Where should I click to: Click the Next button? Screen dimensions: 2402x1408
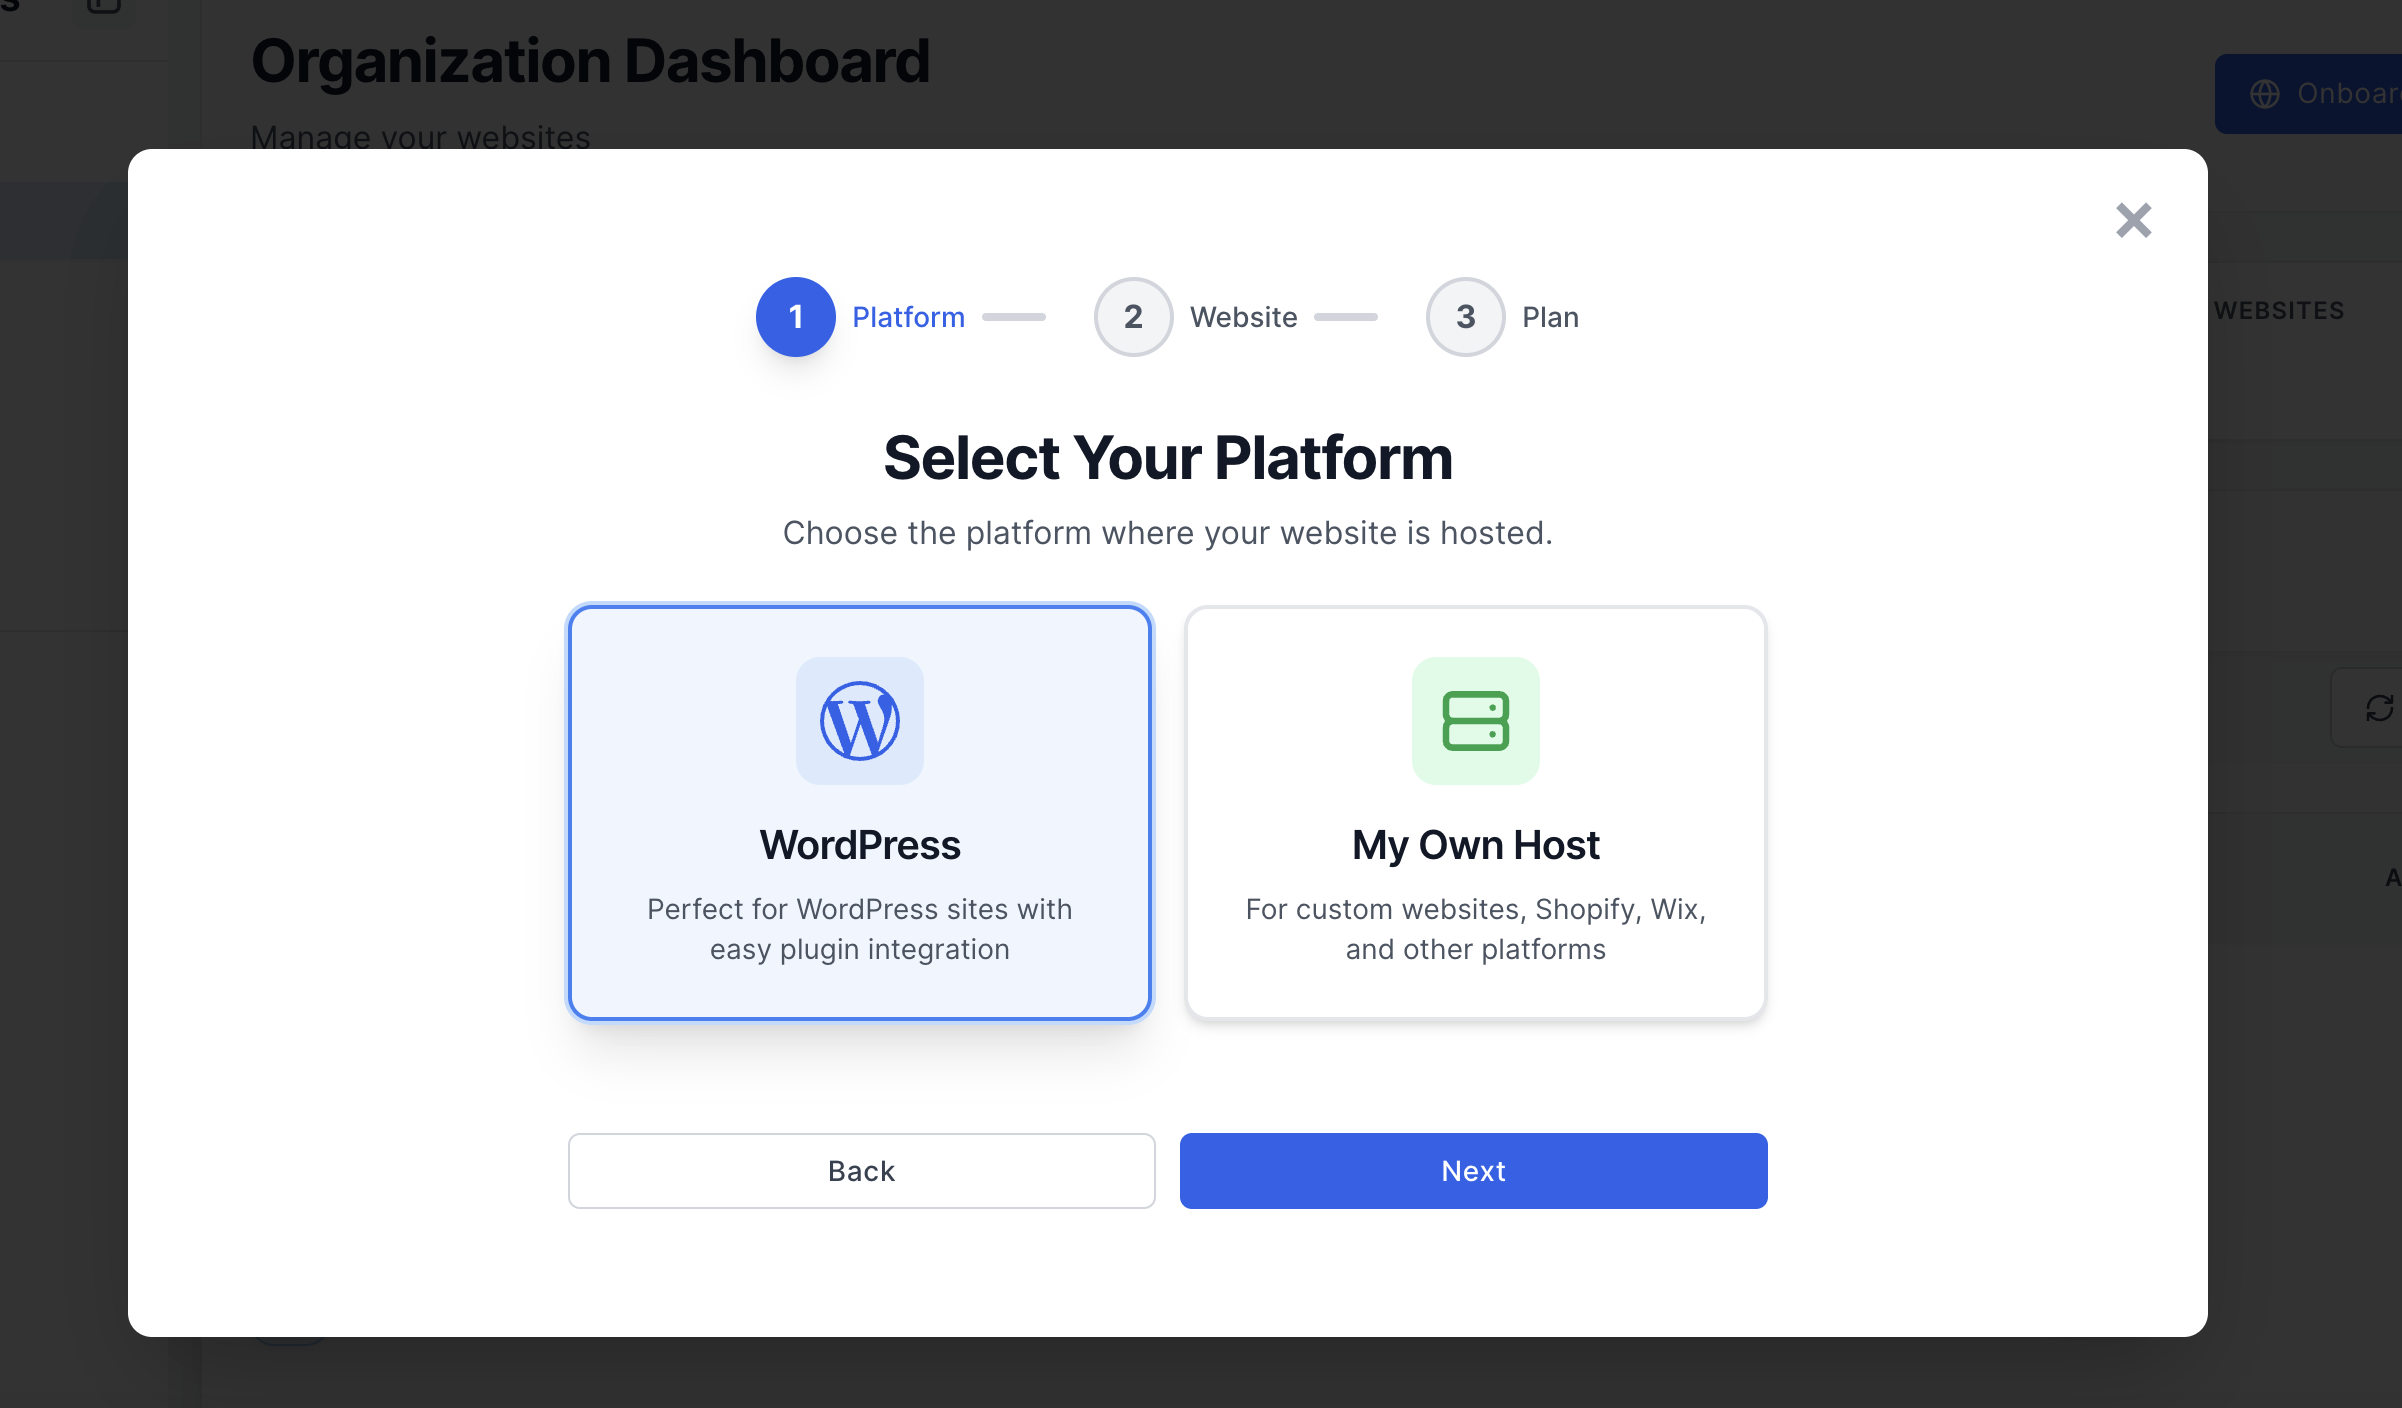click(x=1473, y=1170)
